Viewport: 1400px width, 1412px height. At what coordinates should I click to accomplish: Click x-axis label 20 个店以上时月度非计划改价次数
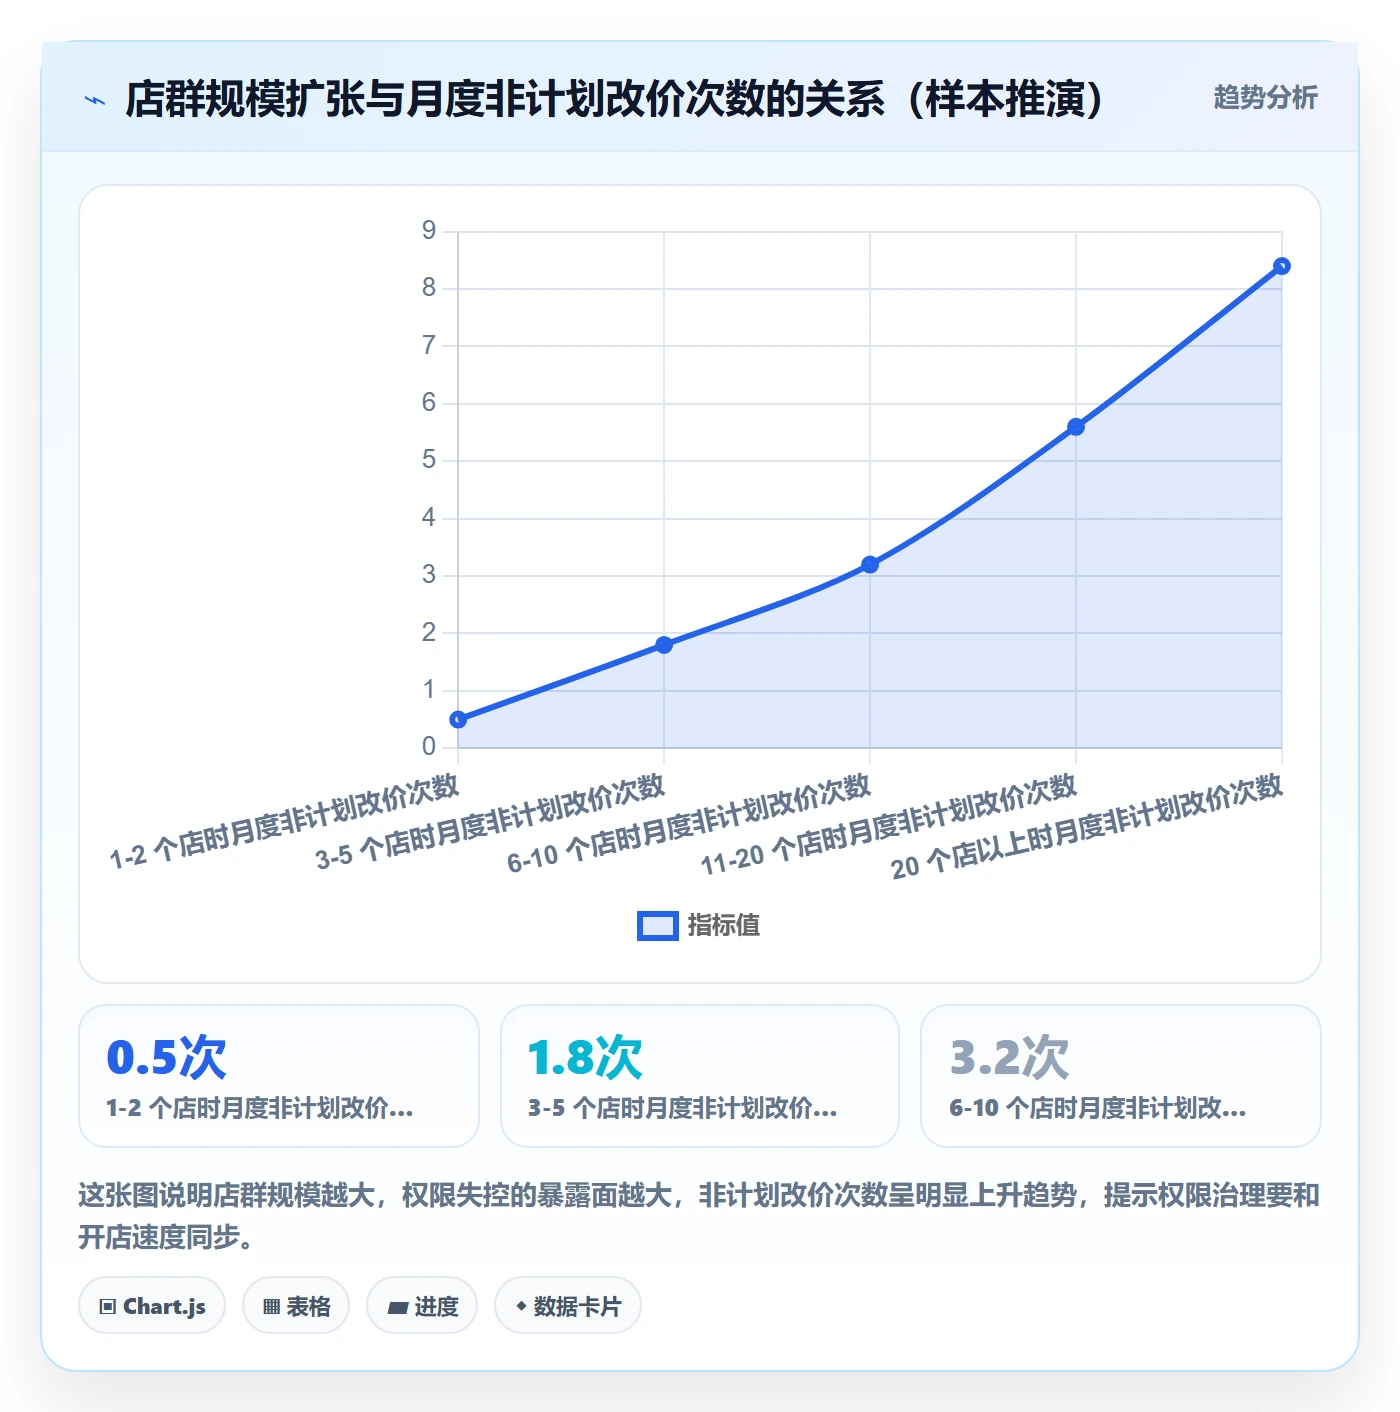tap(1087, 827)
